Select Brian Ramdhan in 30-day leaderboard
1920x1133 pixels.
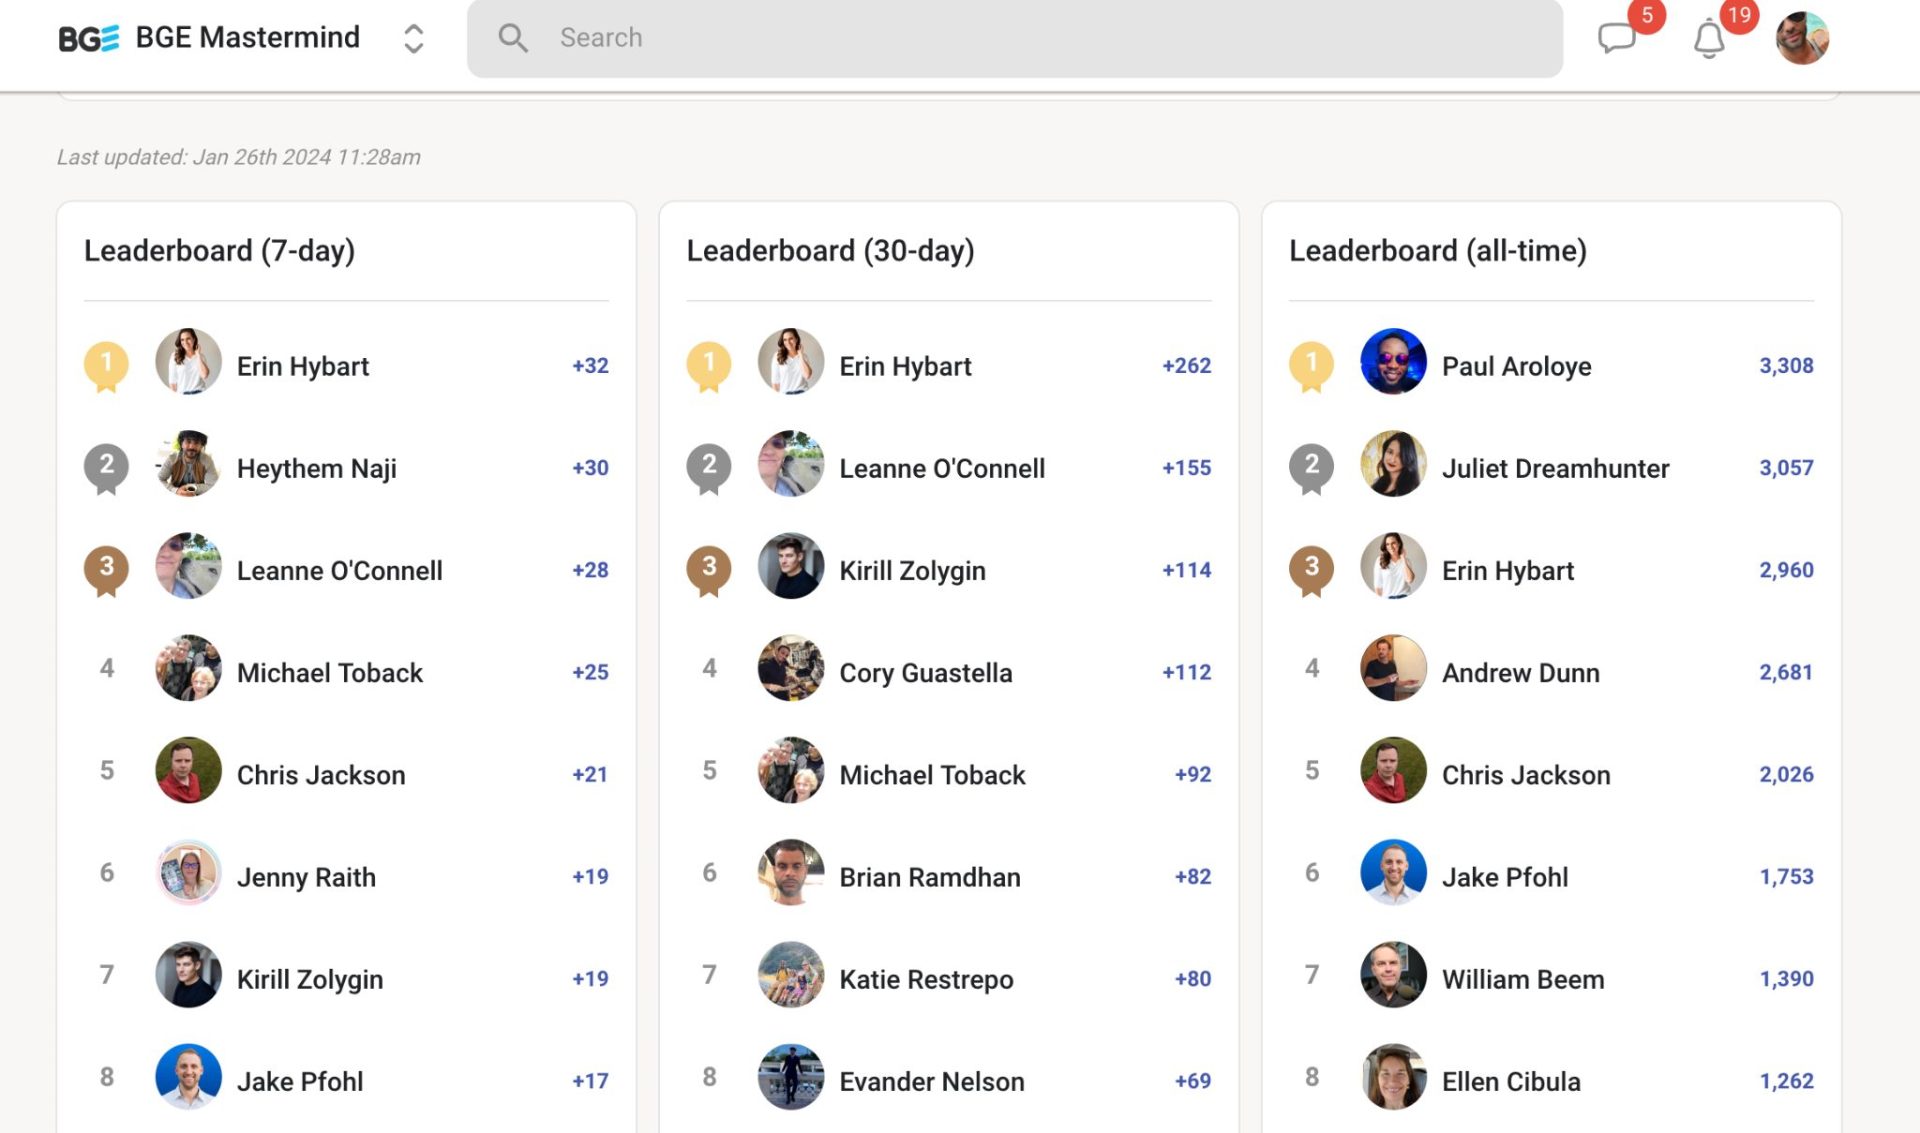929,877
